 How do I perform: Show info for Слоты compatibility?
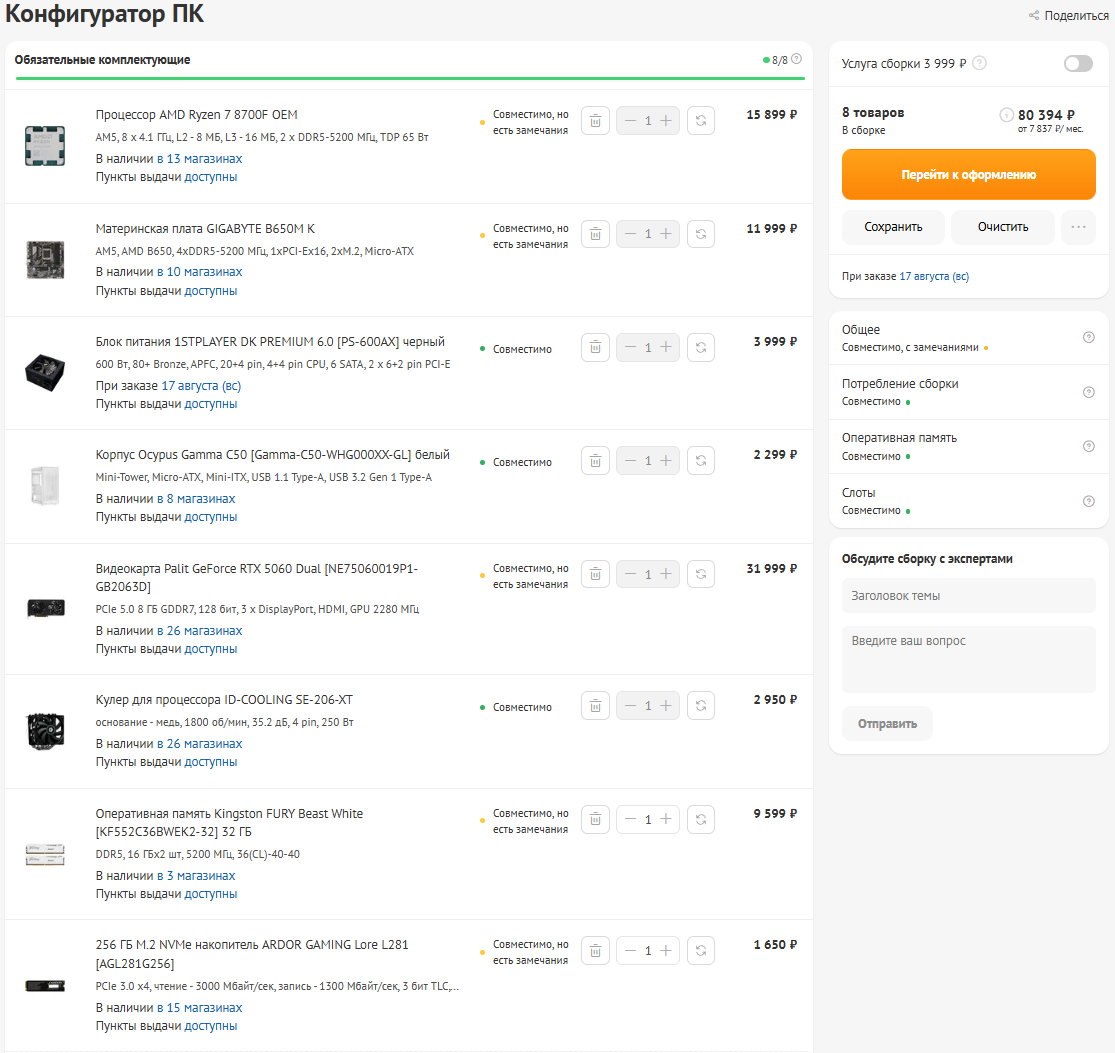pos(1088,501)
